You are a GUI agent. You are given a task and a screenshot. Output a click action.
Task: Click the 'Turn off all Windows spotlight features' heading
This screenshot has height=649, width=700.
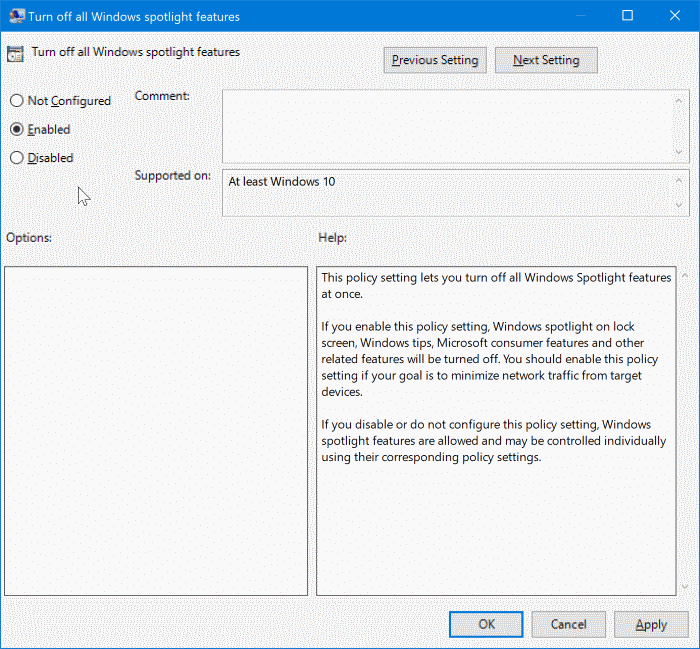(x=136, y=52)
